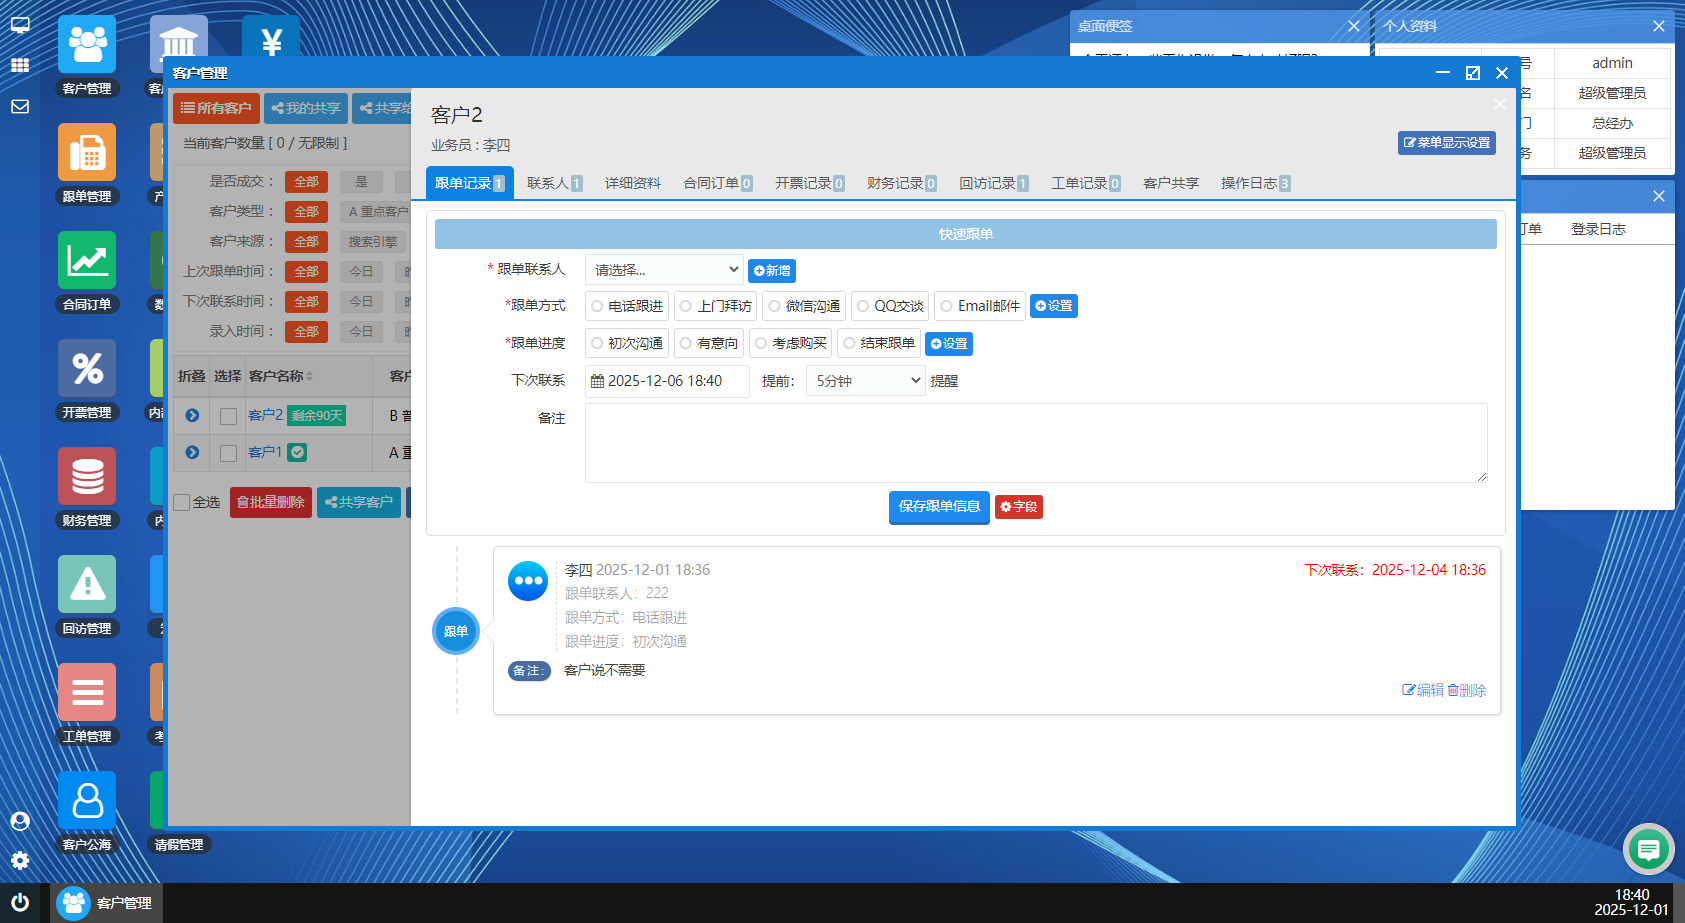Open the 开票管理 percent icon
The image size is (1685, 923).
pos(87,369)
